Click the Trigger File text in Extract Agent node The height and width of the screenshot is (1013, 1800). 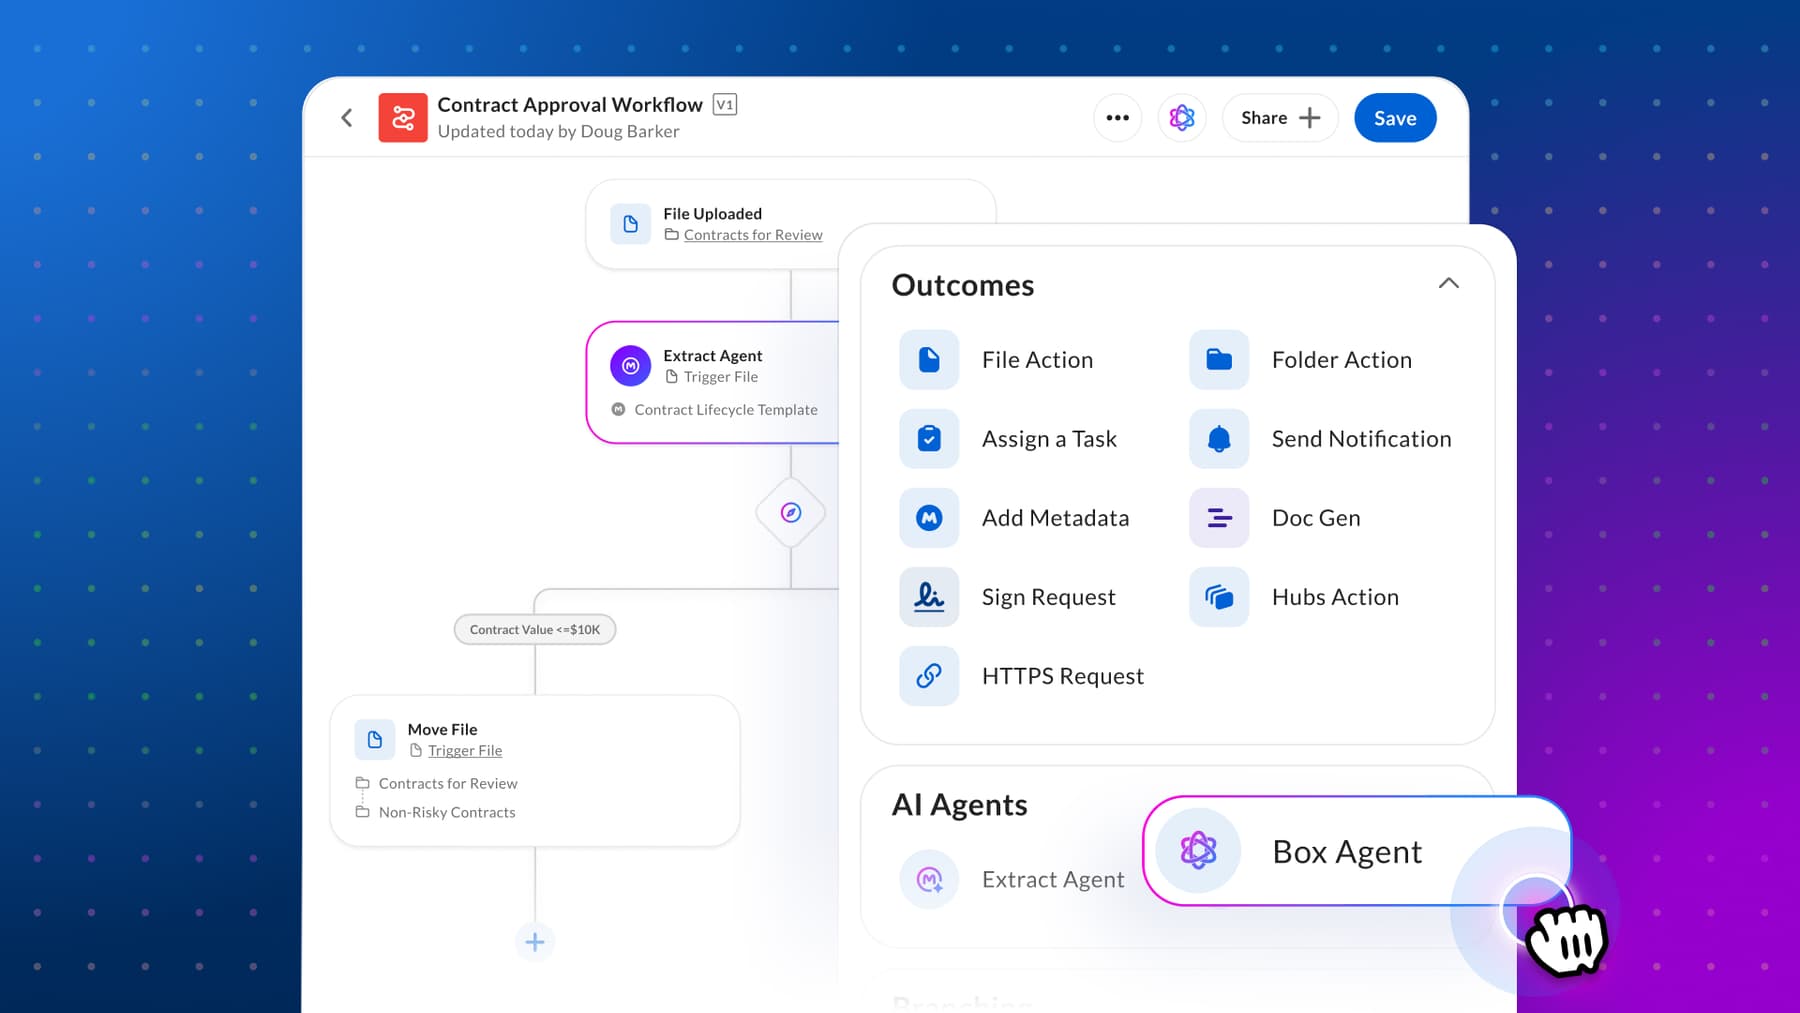[721, 377]
